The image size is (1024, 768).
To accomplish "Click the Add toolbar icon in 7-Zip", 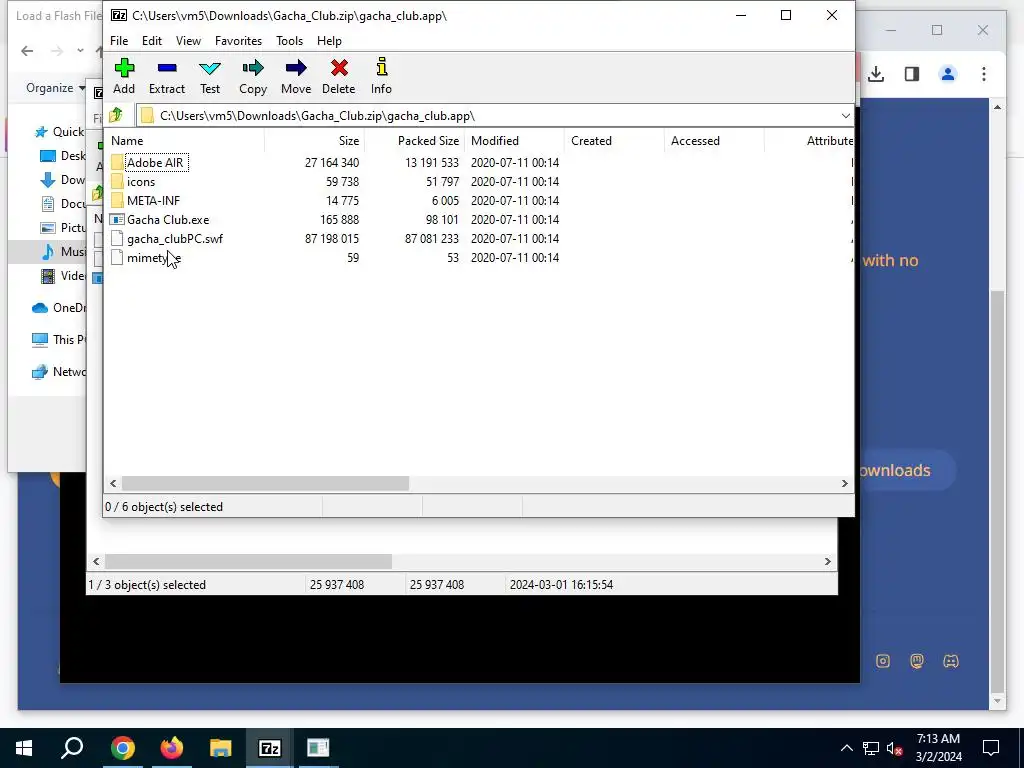I will (x=124, y=76).
